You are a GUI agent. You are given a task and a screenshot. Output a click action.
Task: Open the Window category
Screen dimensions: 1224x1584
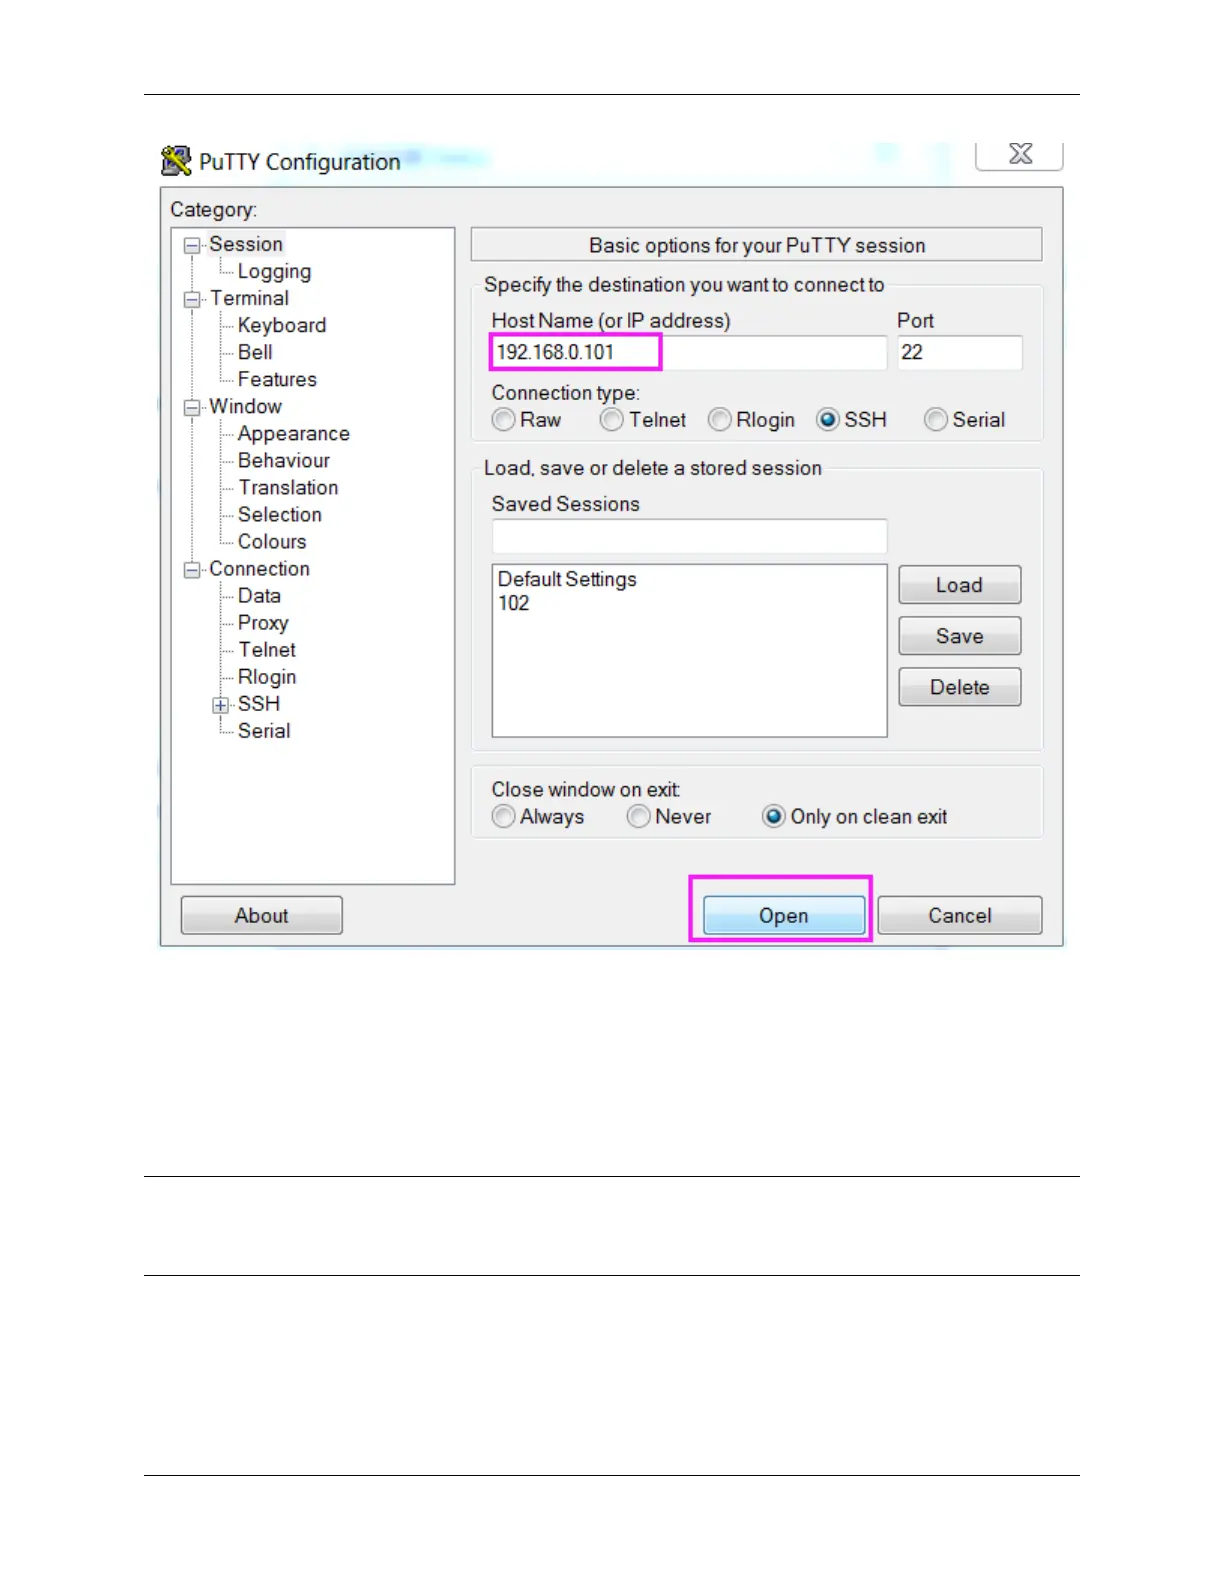coord(245,406)
